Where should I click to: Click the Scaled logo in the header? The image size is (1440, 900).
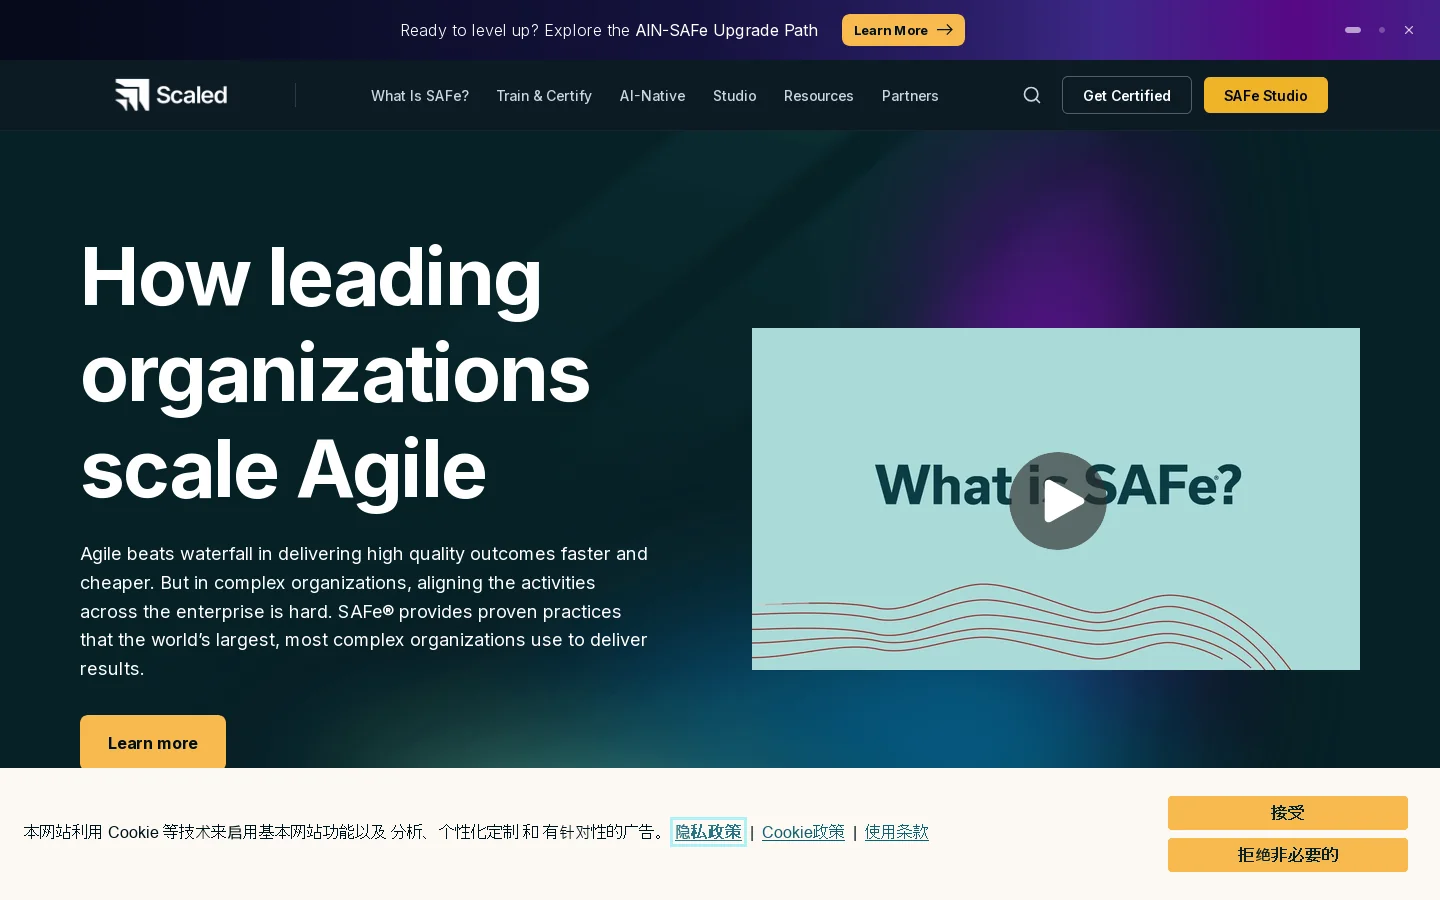tap(171, 95)
